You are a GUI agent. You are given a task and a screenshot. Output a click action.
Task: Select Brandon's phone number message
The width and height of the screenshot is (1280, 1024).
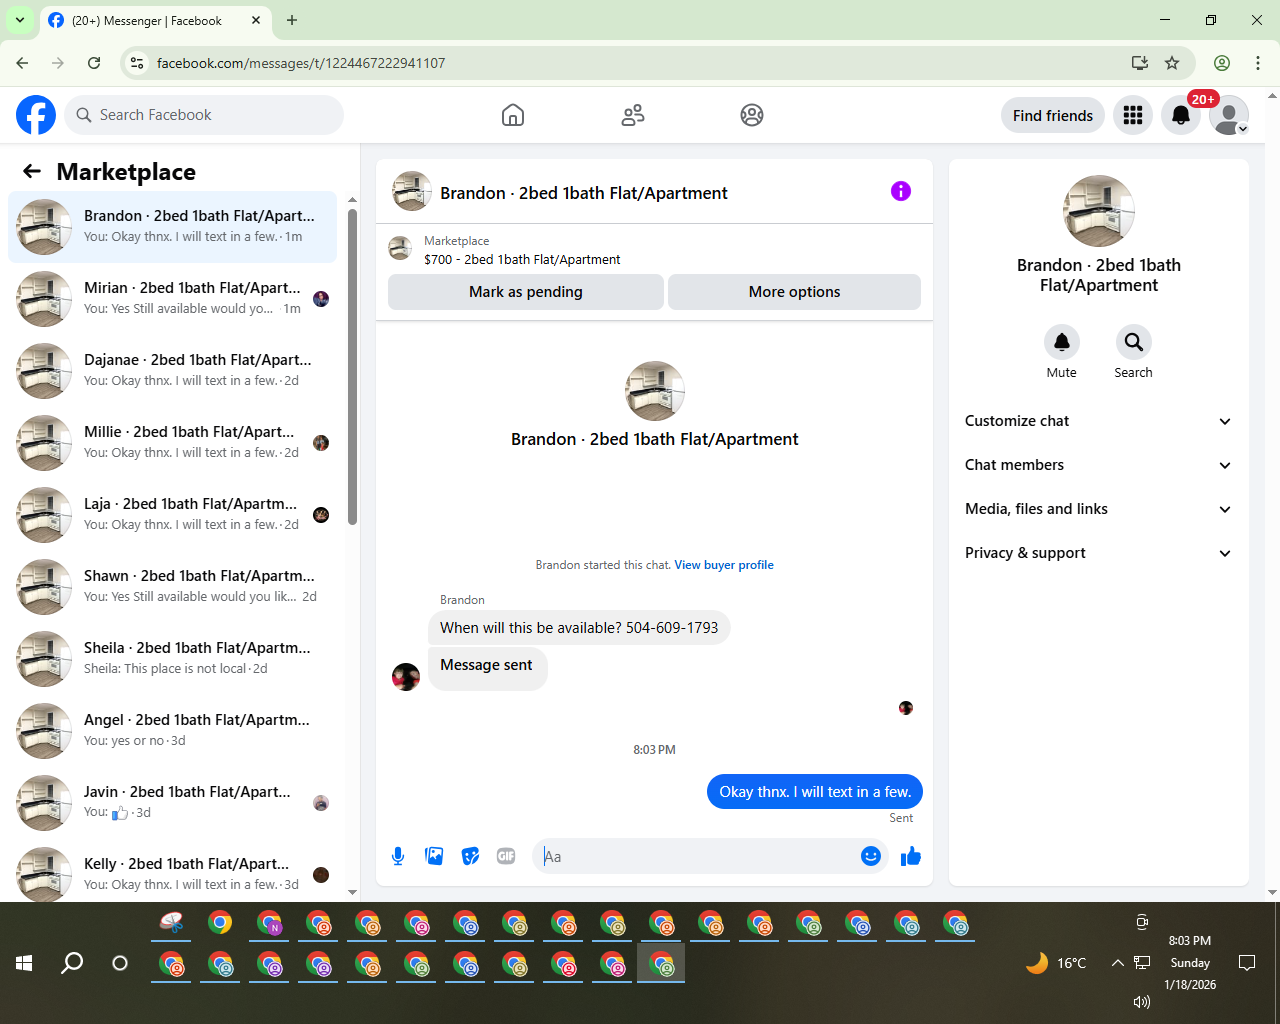coord(579,628)
